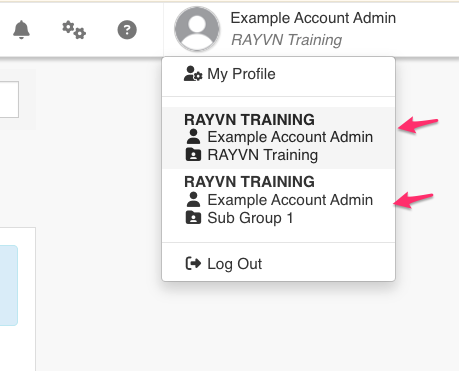Open the settings gears icon
The height and width of the screenshot is (371, 459).
coord(74,30)
